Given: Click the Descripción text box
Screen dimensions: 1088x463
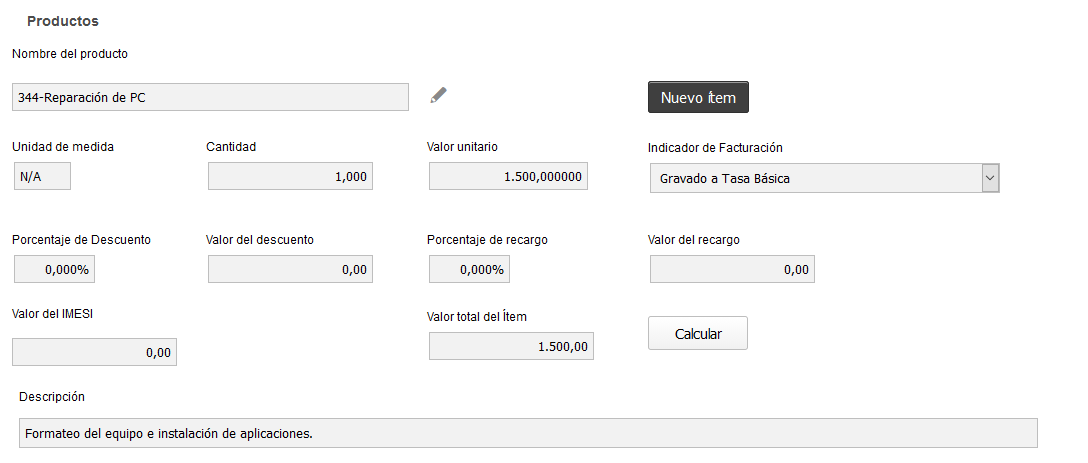Looking at the screenshot, I should click(x=528, y=433).
